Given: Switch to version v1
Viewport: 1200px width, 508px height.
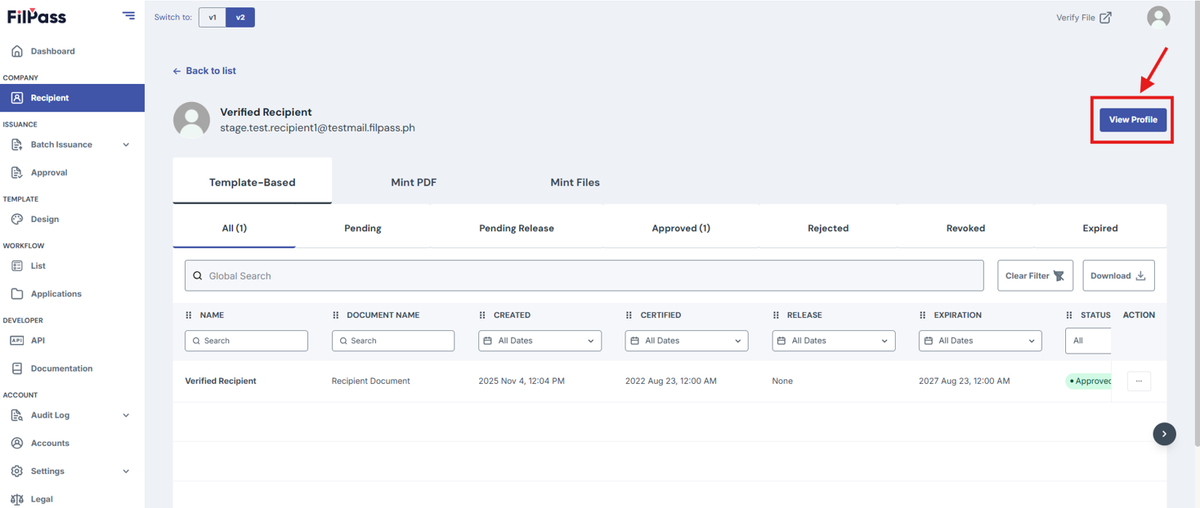Looking at the screenshot, I should tap(212, 17).
